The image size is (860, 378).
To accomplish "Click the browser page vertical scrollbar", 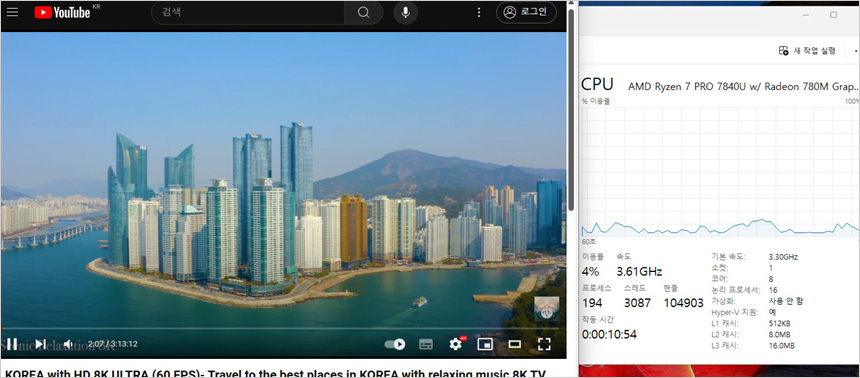I will tap(571, 110).
